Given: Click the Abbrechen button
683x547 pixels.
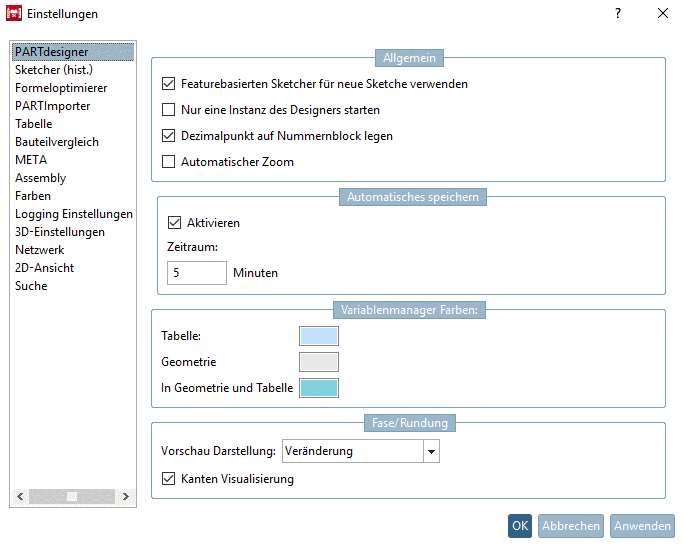Looking at the screenshot, I should [x=570, y=526].
